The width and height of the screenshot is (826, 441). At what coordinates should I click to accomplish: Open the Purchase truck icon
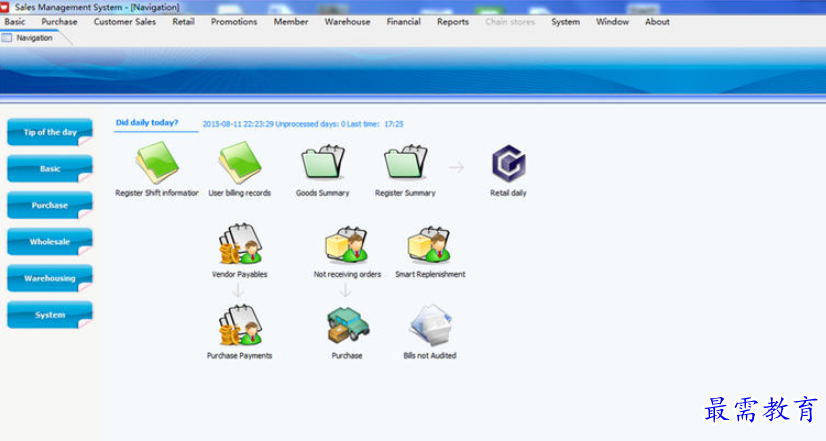point(348,325)
